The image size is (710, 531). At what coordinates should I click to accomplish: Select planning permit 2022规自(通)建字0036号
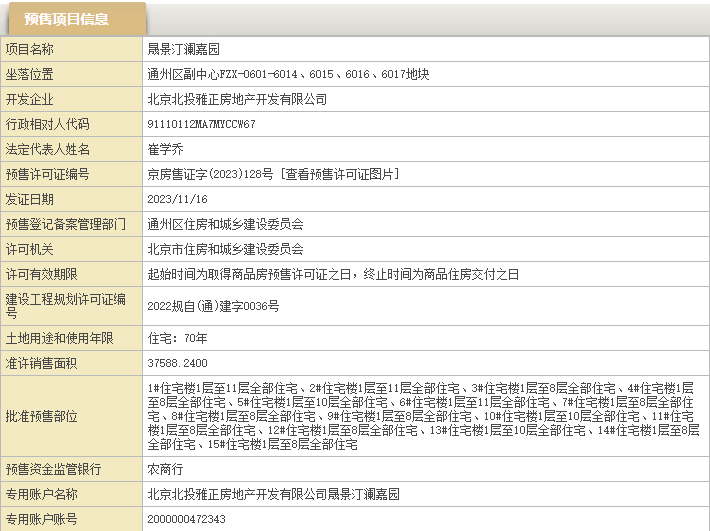tap(213, 306)
